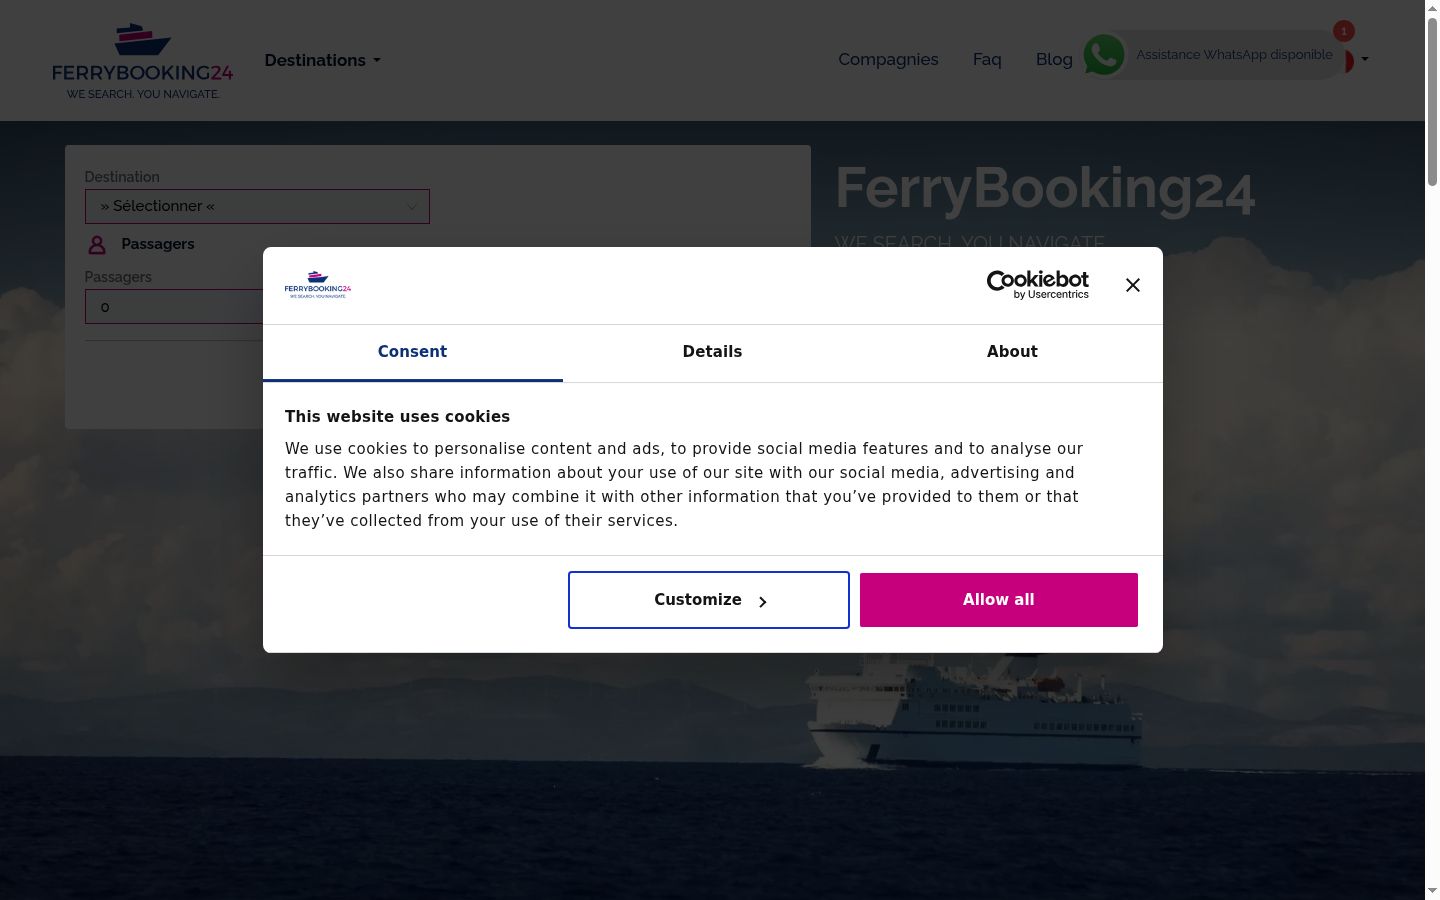
Task: Close the cookie consent dialog
Action: coord(1132,285)
